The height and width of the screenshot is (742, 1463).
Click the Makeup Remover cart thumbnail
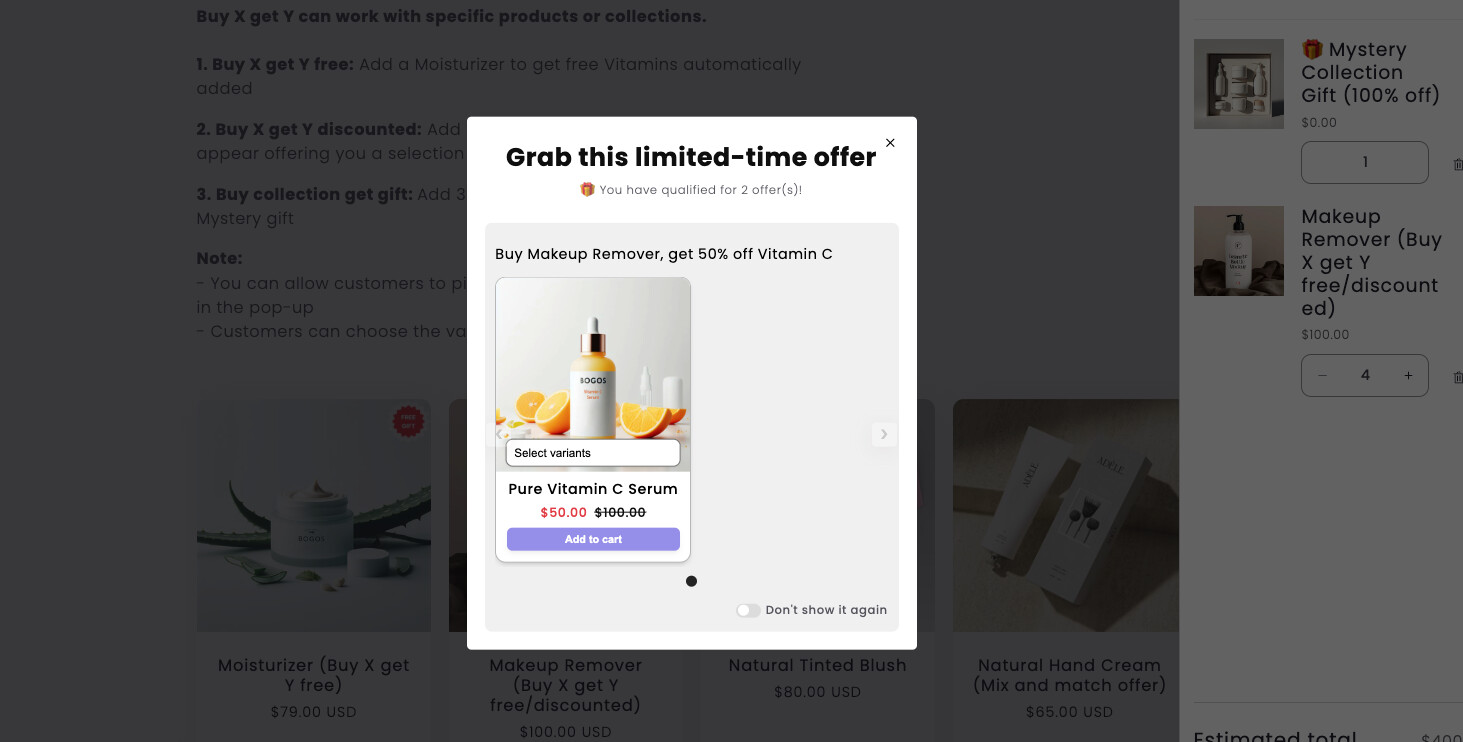click(1239, 251)
